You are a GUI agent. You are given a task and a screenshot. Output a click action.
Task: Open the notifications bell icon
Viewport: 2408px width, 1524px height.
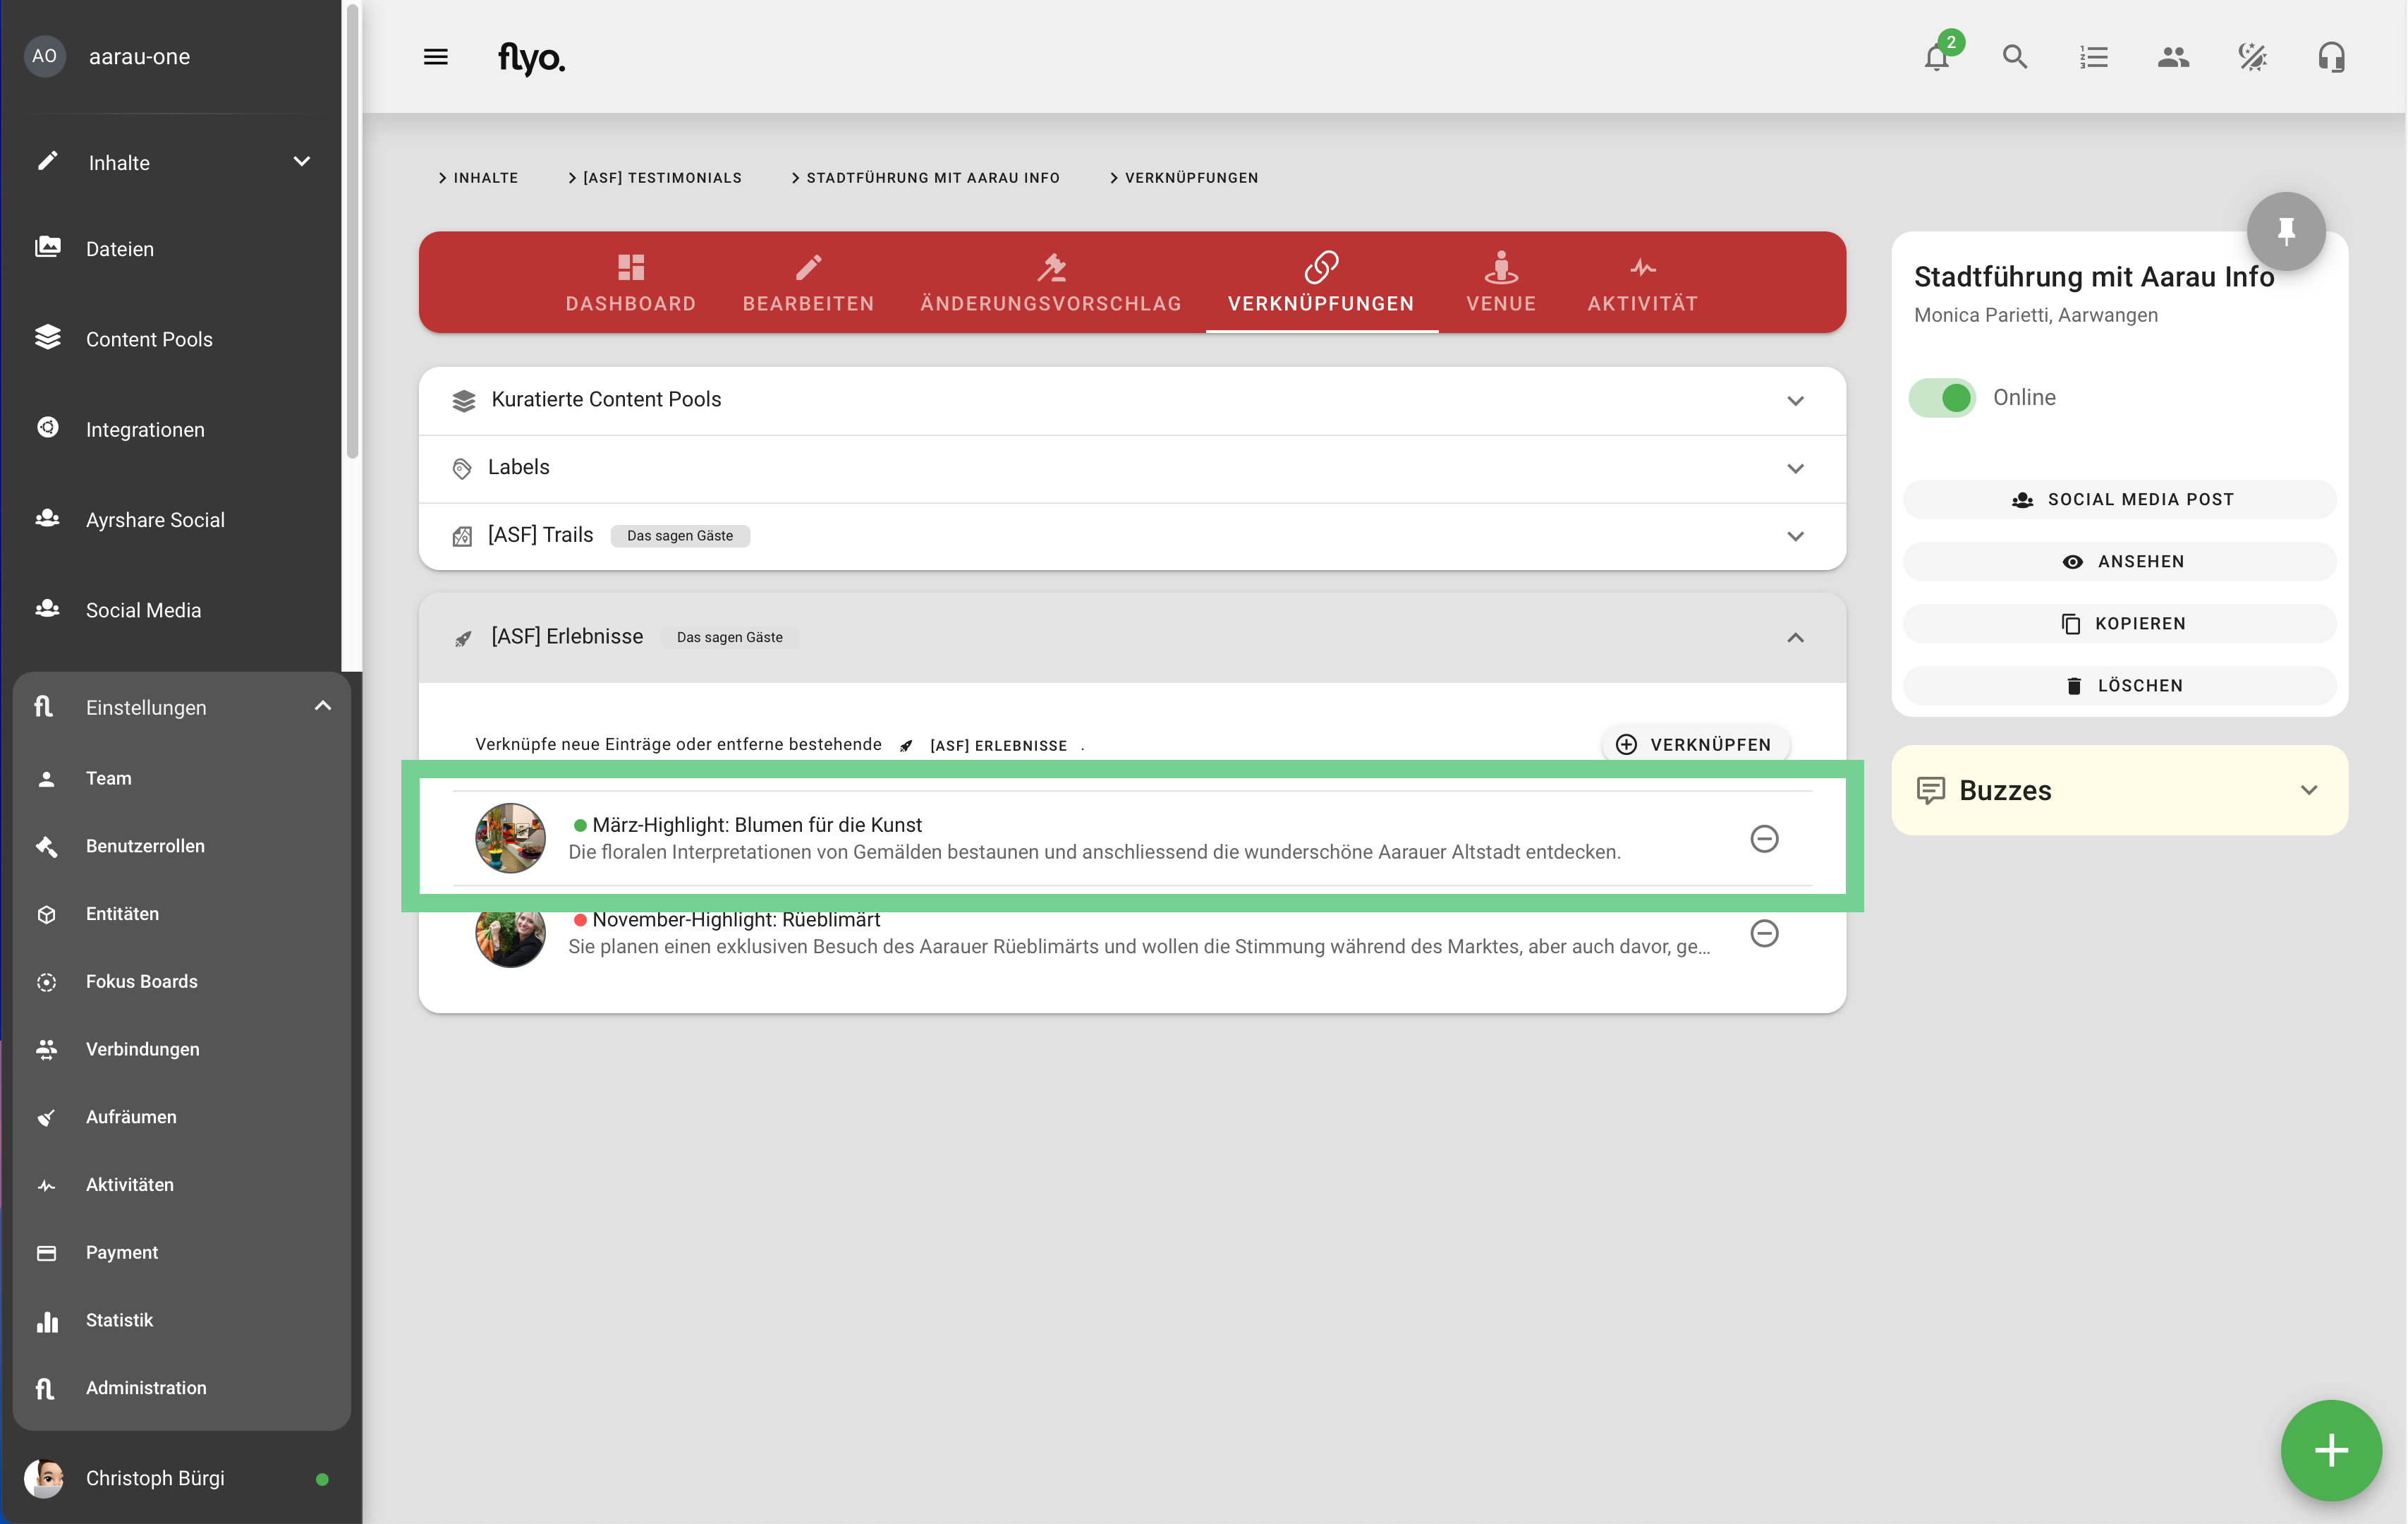(x=1936, y=57)
